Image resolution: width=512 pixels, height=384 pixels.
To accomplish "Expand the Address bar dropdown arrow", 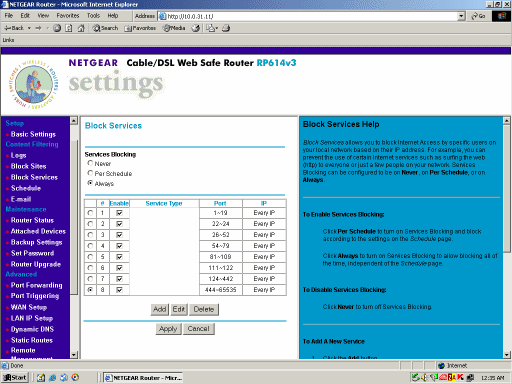I will coord(461,16).
